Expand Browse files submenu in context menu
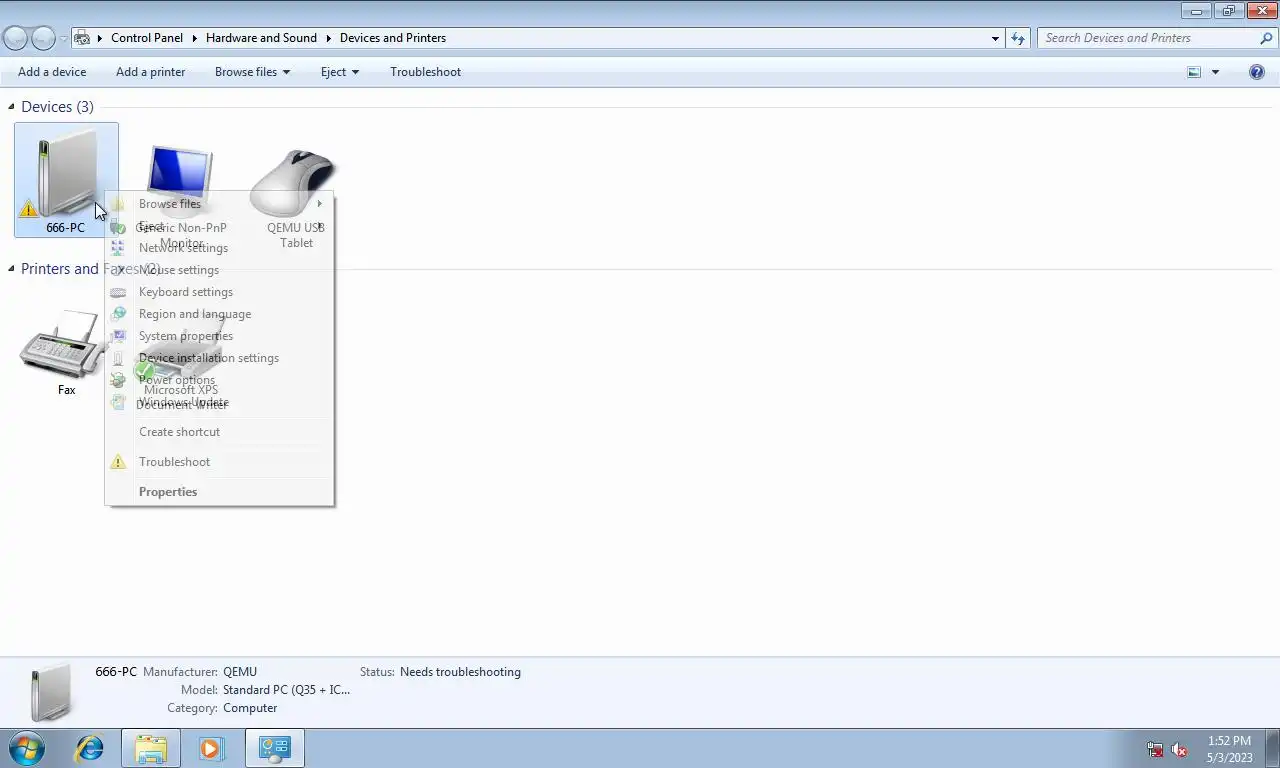1280x768 pixels. pyautogui.click(x=320, y=204)
